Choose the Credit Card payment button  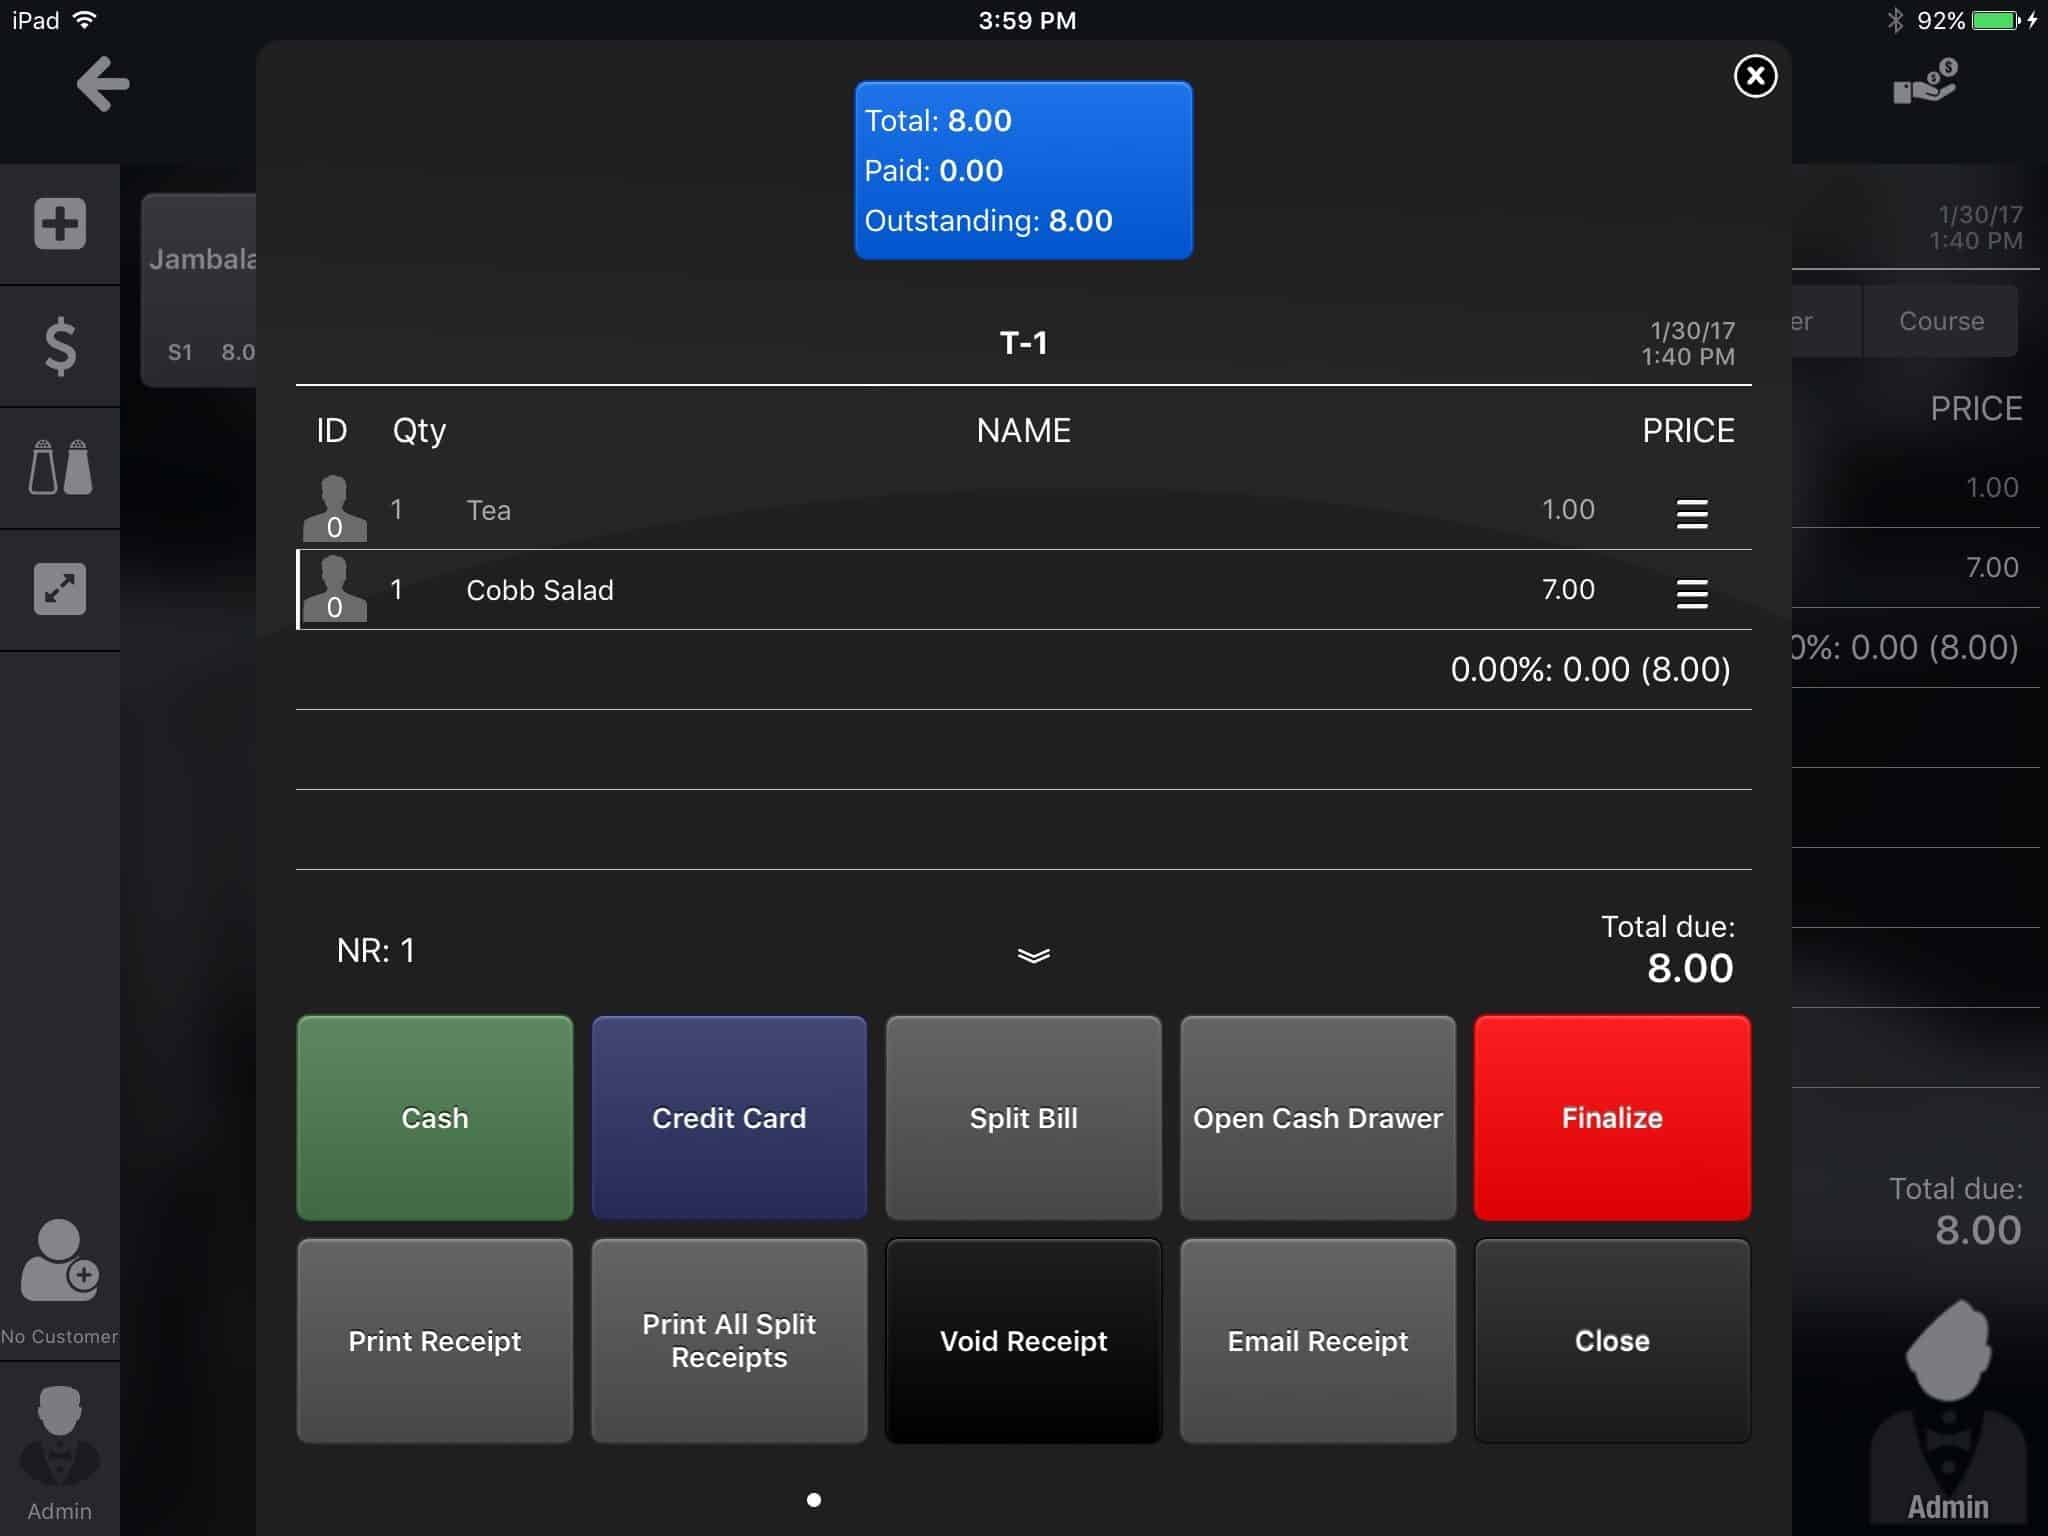(729, 1118)
